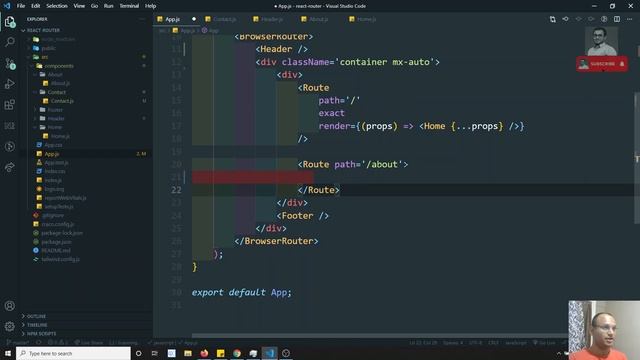Click the Cortana circle in the taskbar
The height and width of the screenshot is (360, 640).
138,353
